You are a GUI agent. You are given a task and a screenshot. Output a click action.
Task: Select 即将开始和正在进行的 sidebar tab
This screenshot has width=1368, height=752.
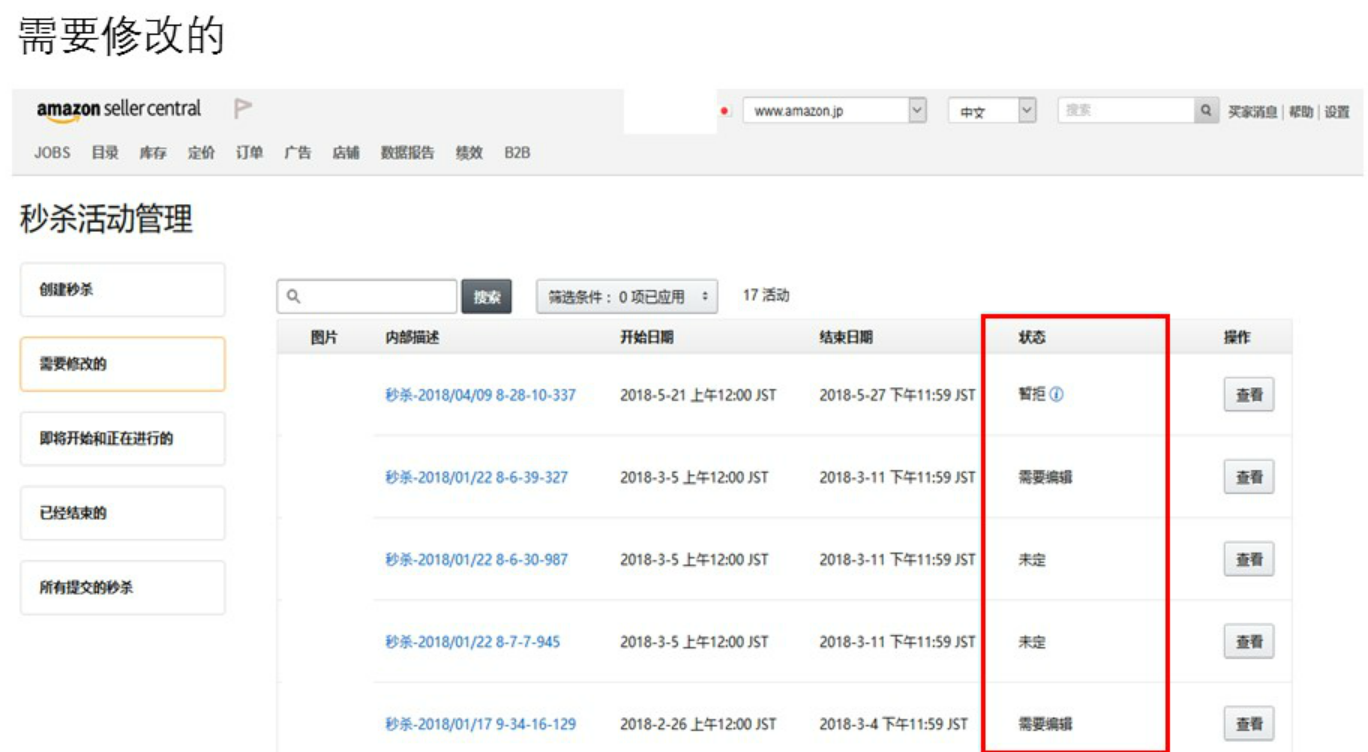[122, 439]
